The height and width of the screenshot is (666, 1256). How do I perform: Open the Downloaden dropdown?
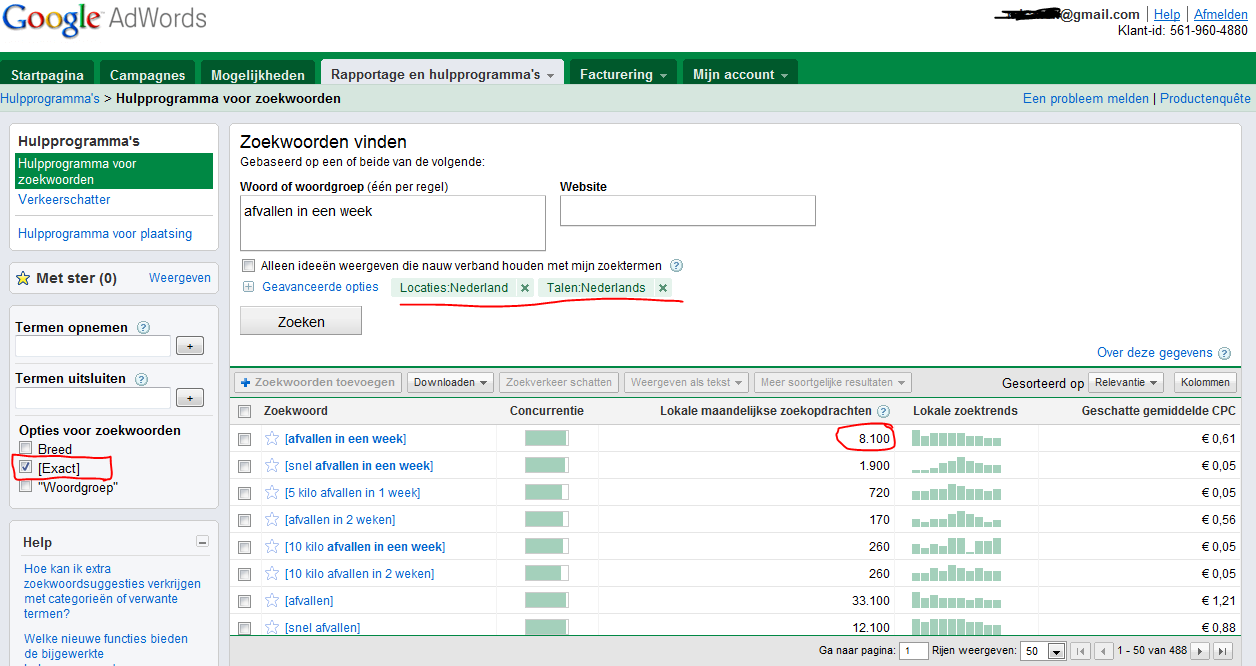coord(451,382)
